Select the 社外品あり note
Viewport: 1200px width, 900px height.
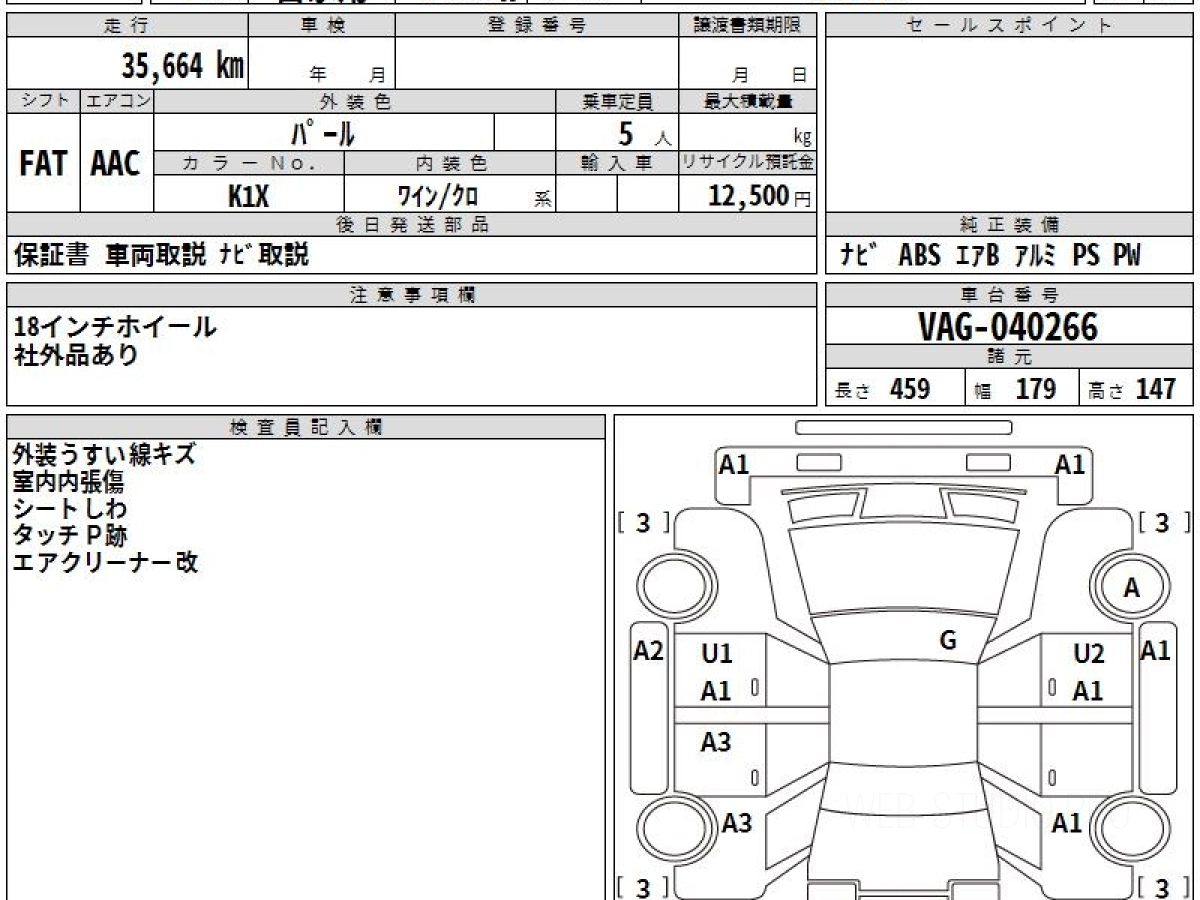coord(75,354)
